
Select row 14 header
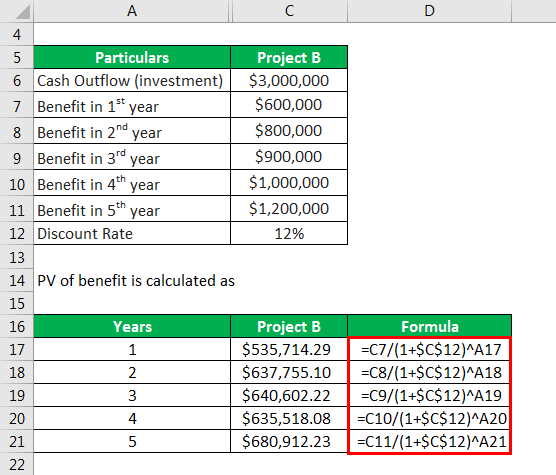click(x=17, y=280)
